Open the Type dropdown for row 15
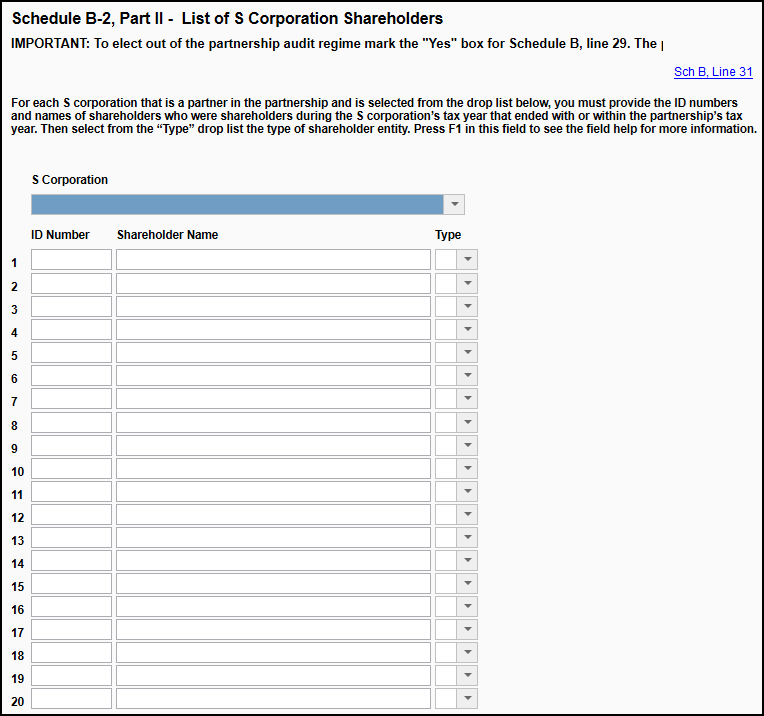 click(467, 584)
